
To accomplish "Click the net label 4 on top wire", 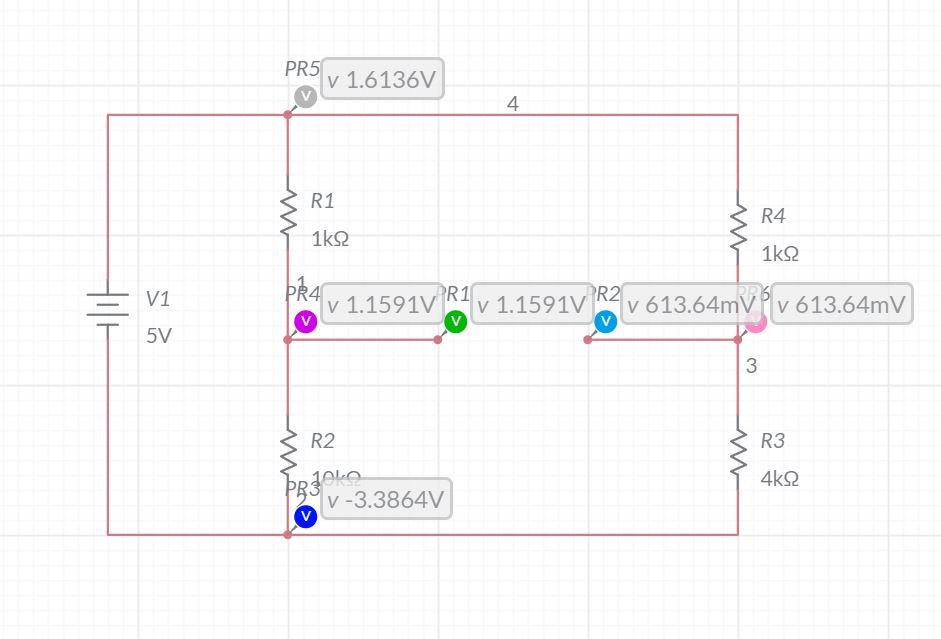I will click(513, 102).
